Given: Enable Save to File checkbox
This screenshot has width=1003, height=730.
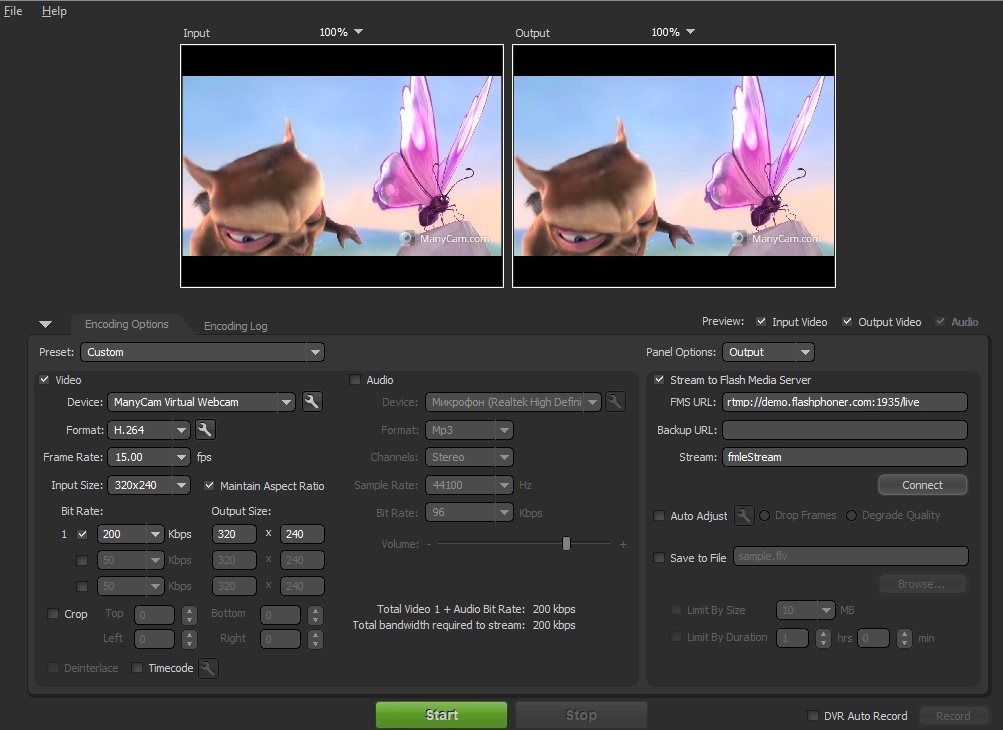Looking at the screenshot, I should coord(659,558).
